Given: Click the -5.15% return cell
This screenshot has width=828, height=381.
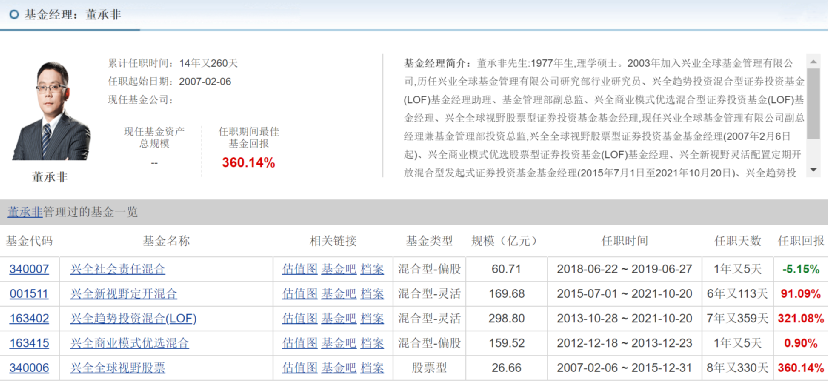Looking at the screenshot, I should [x=801, y=269].
